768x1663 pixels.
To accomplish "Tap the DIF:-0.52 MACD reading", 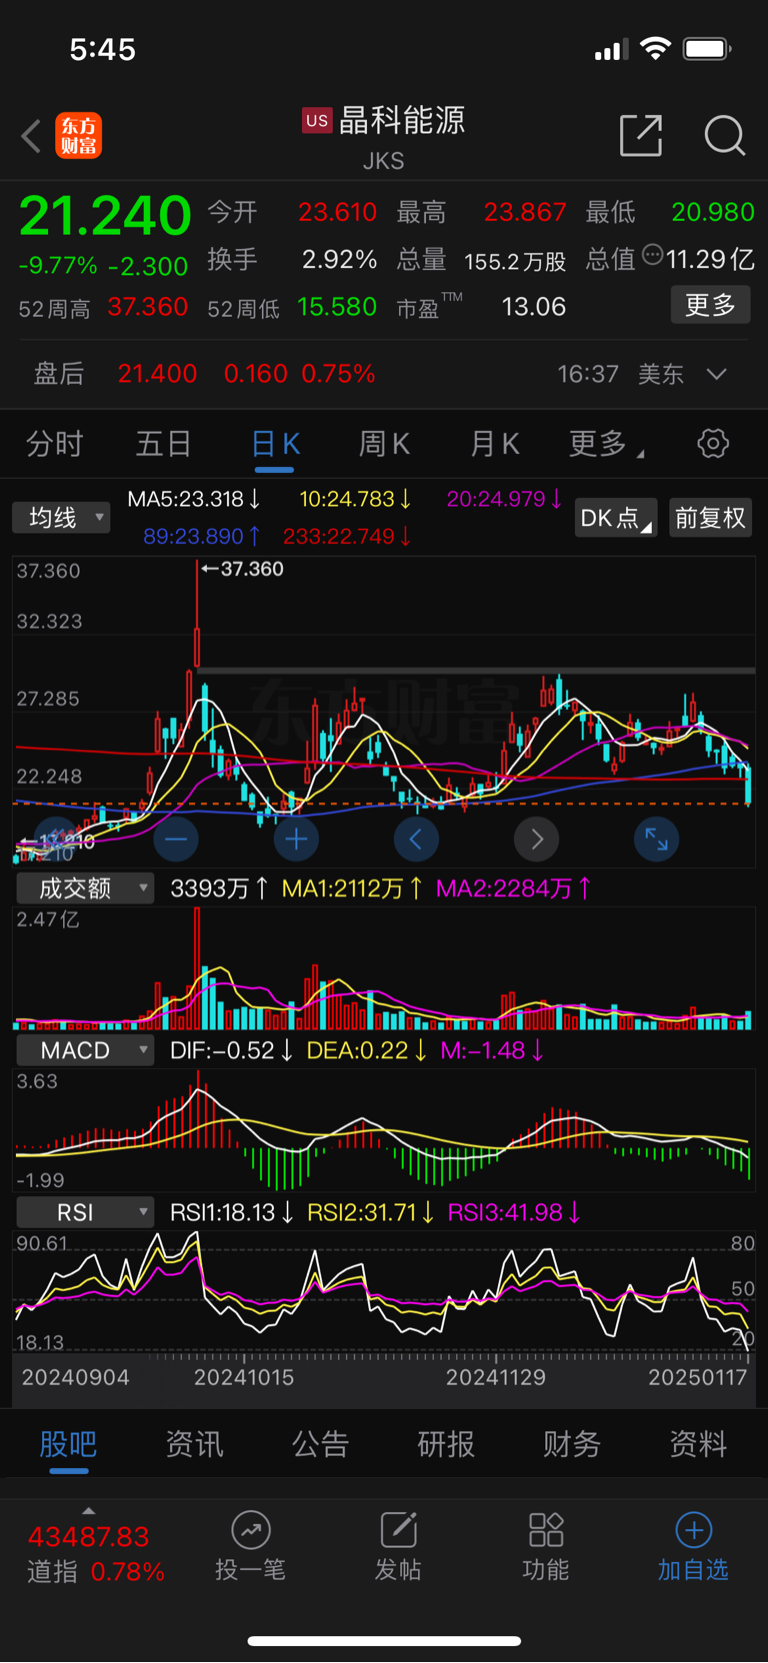I will [x=232, y=1050].
